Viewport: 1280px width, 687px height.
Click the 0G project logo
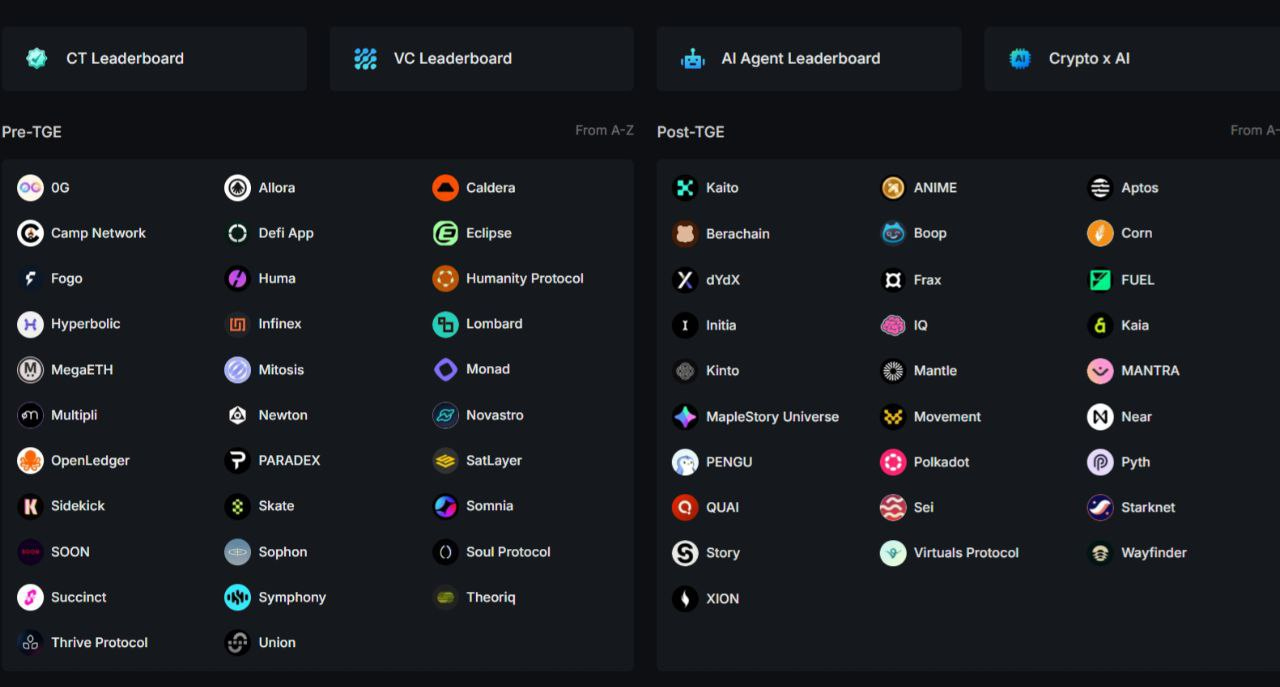[30, 187]
